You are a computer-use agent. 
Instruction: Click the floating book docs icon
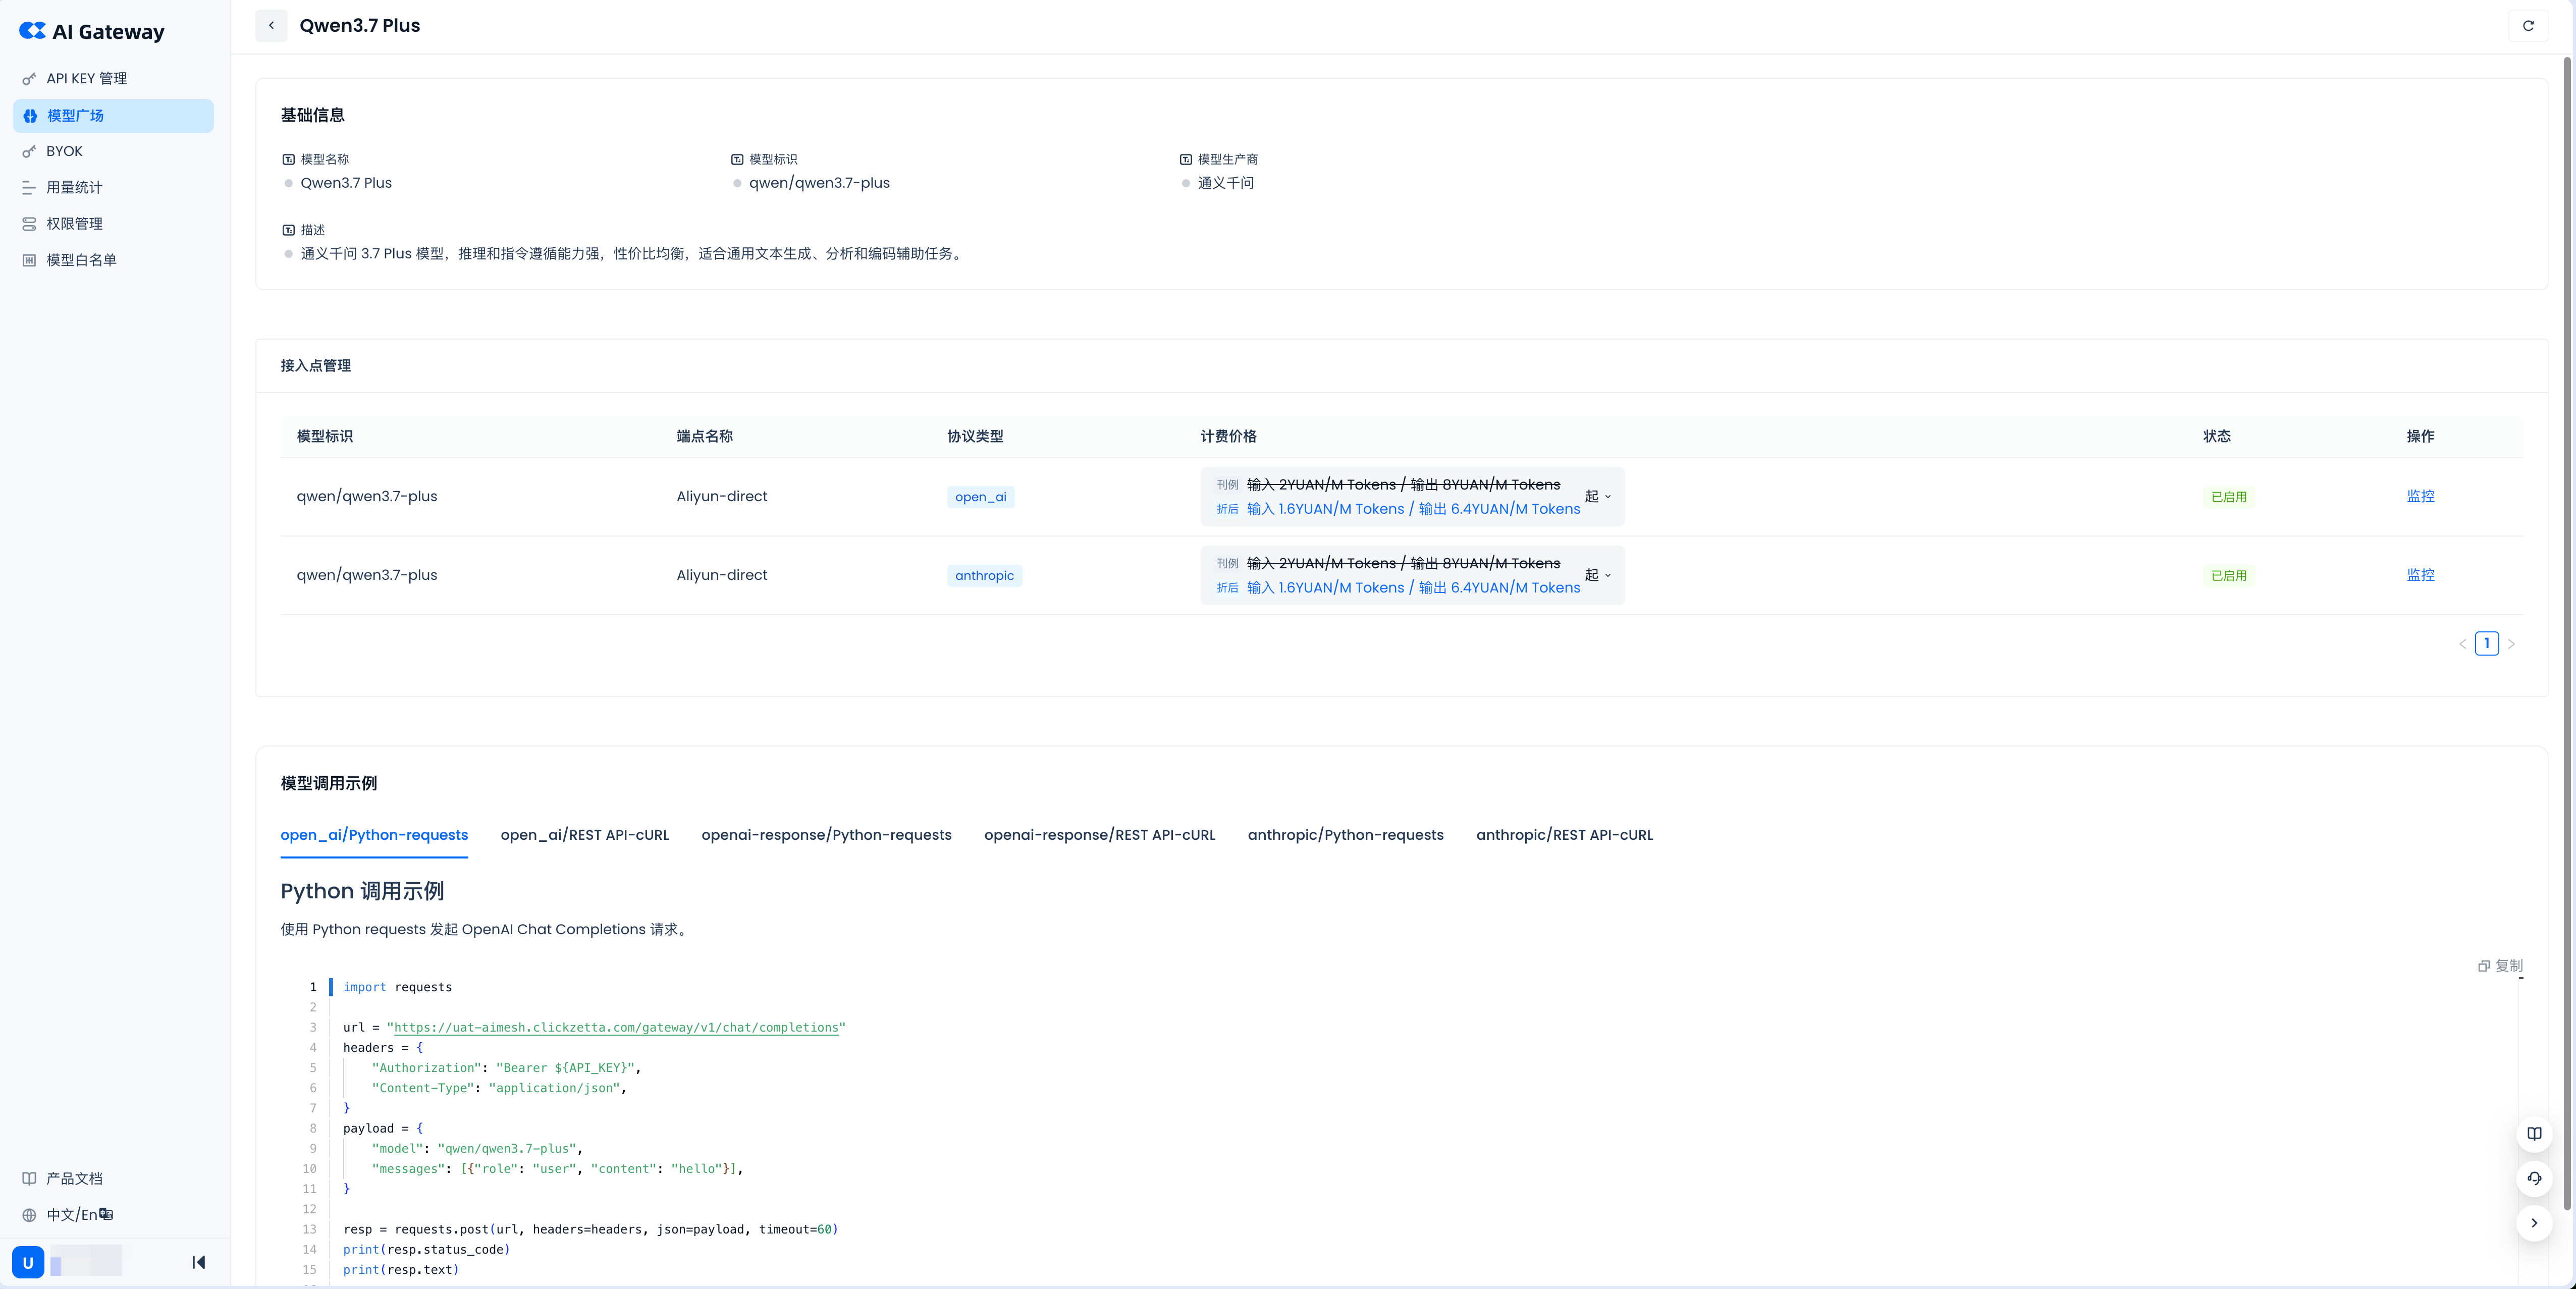coord(2534,1134)
